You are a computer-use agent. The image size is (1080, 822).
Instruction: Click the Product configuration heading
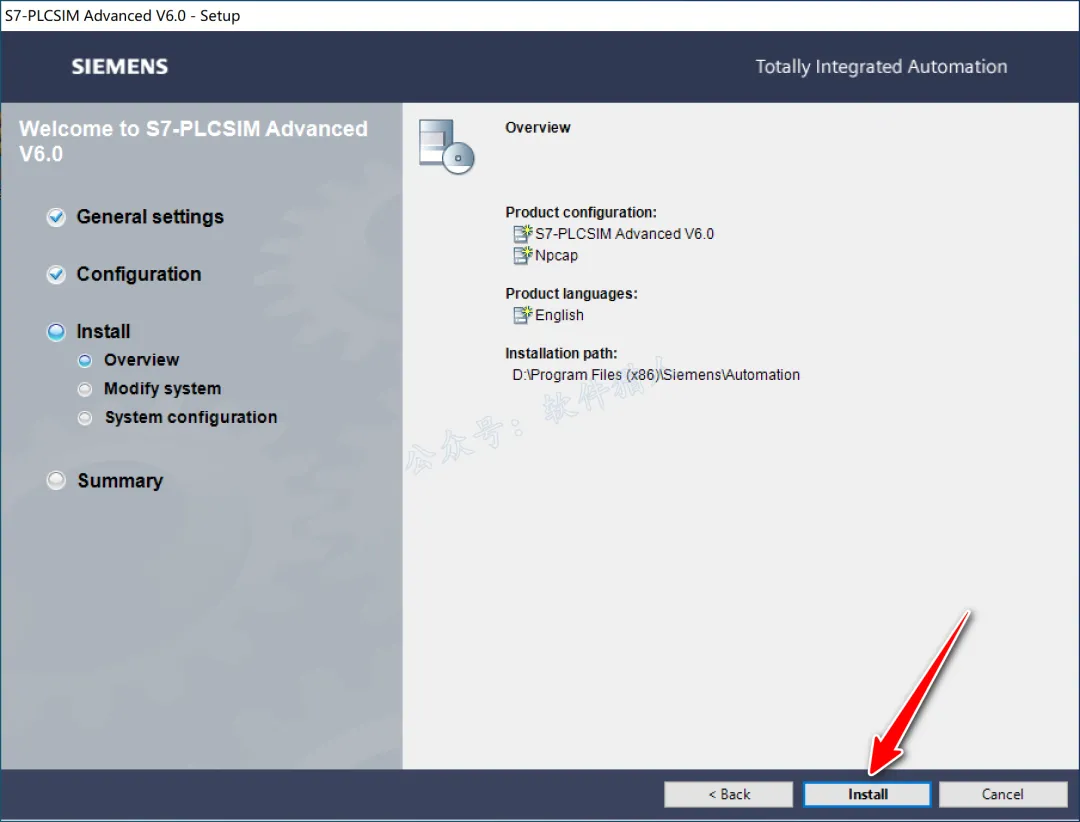click(581, 212)
